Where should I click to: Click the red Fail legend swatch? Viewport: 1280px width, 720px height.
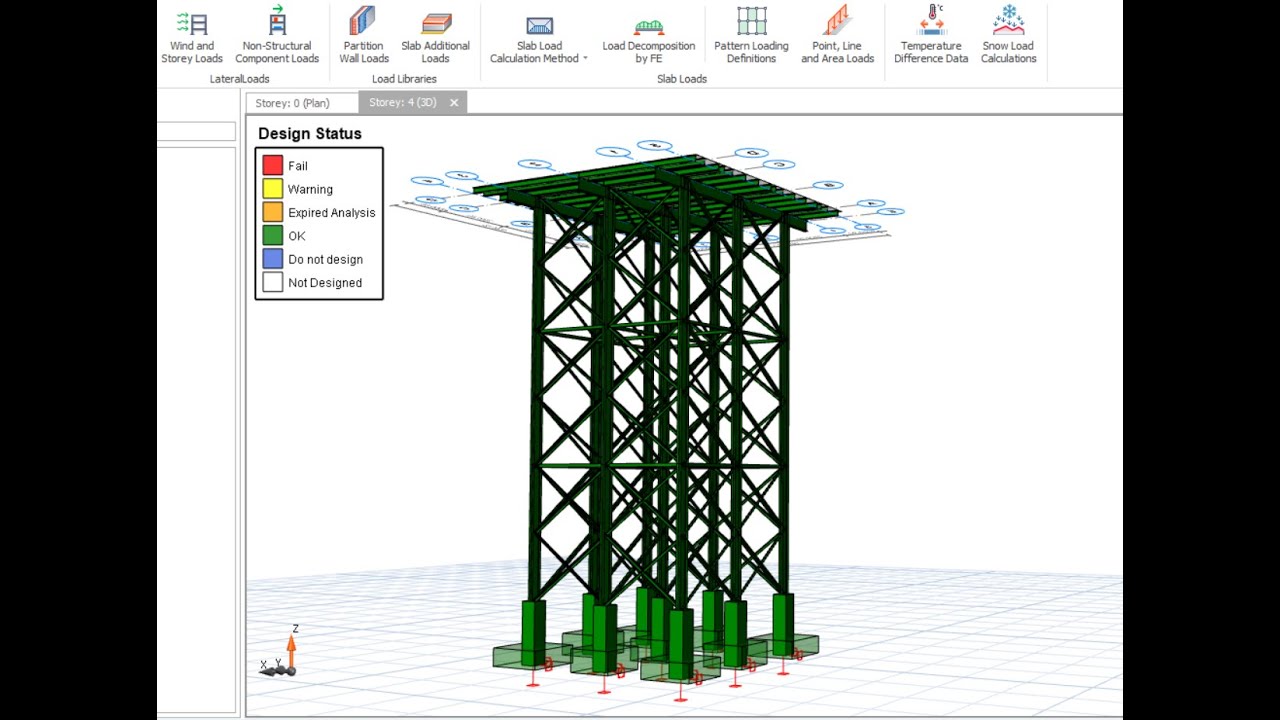272,166
